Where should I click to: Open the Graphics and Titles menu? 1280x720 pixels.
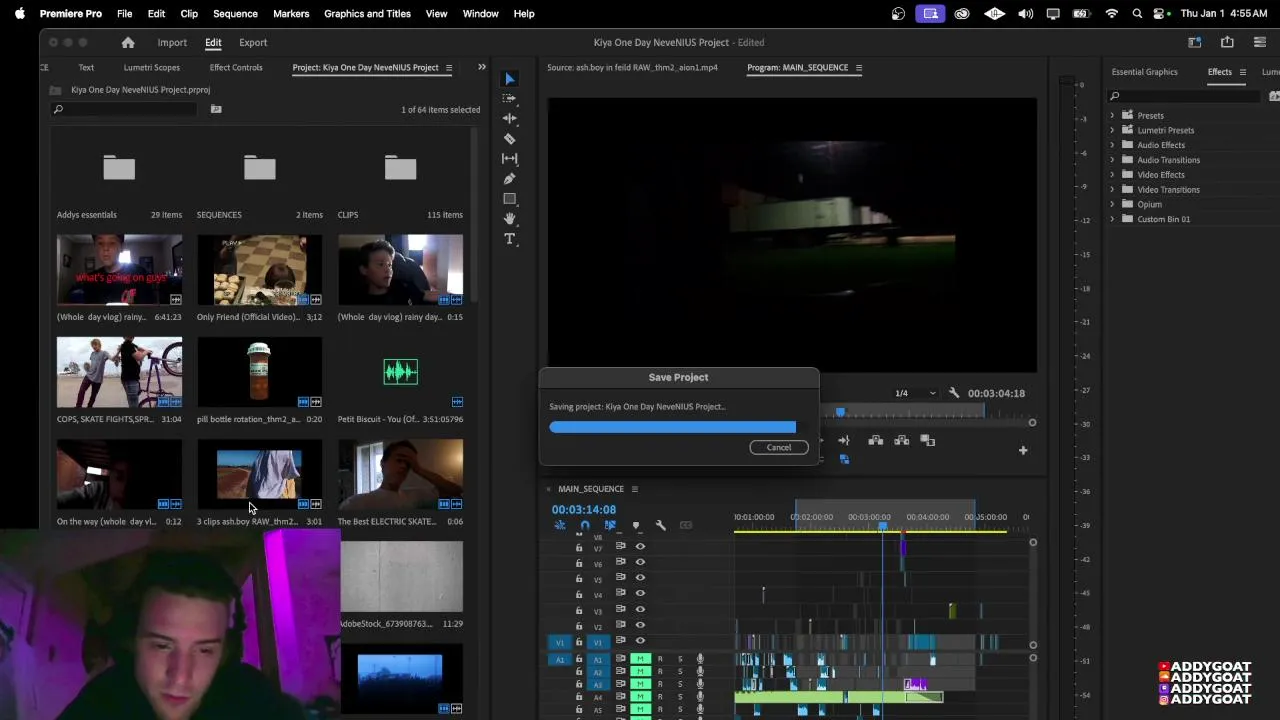[x=367, y=14]
